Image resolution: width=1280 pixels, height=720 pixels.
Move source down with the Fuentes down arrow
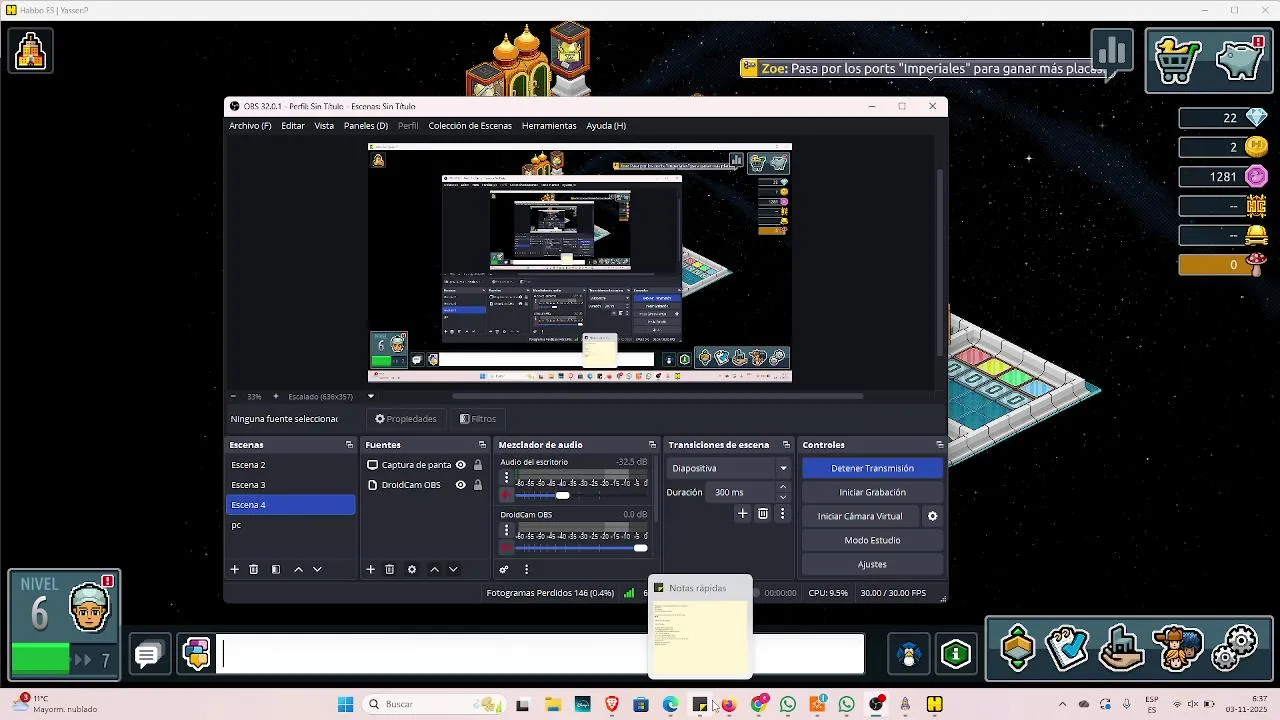[x=453, y=569]
